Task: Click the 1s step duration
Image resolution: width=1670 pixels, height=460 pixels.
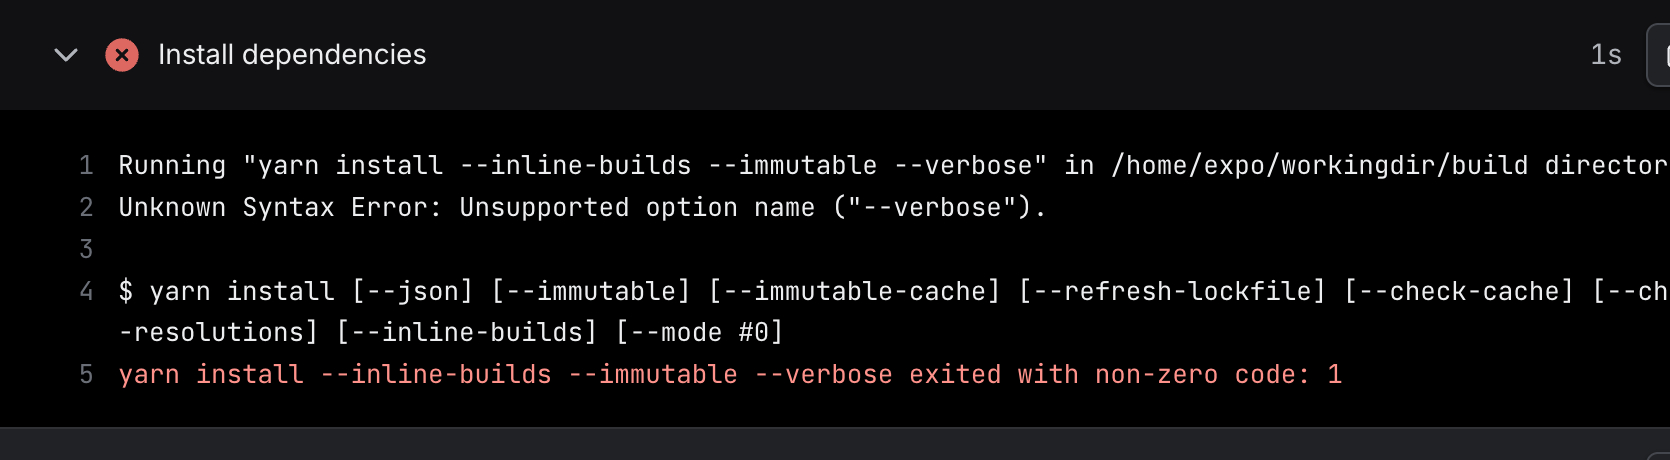Action: tap(1605, 55)
